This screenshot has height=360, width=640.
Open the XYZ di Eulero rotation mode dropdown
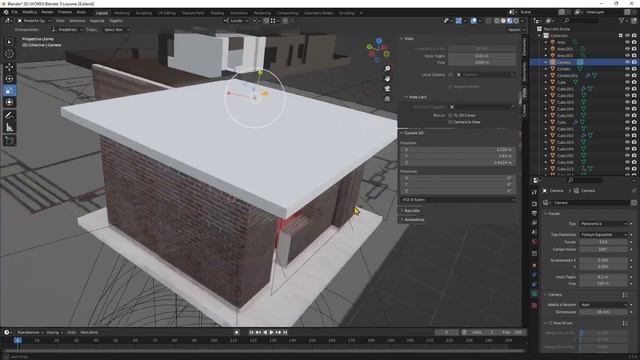[458, 200]
